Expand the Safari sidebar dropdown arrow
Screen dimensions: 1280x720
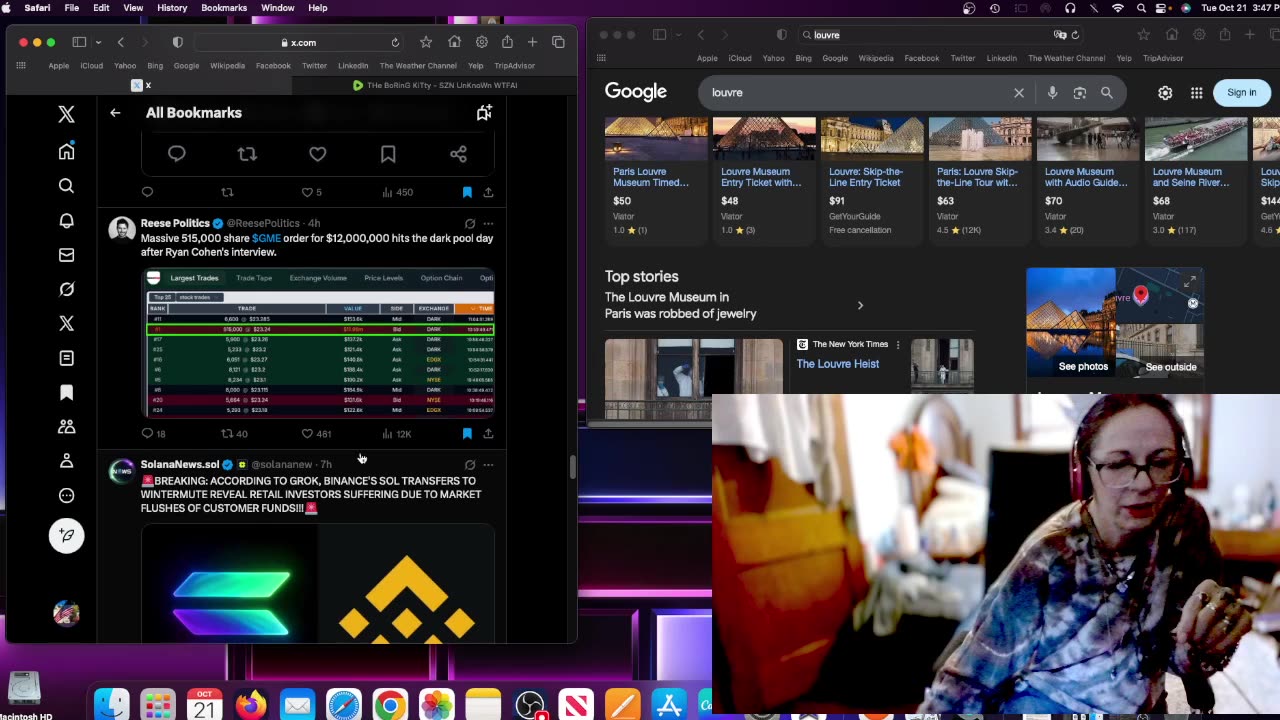pos(98,43)
